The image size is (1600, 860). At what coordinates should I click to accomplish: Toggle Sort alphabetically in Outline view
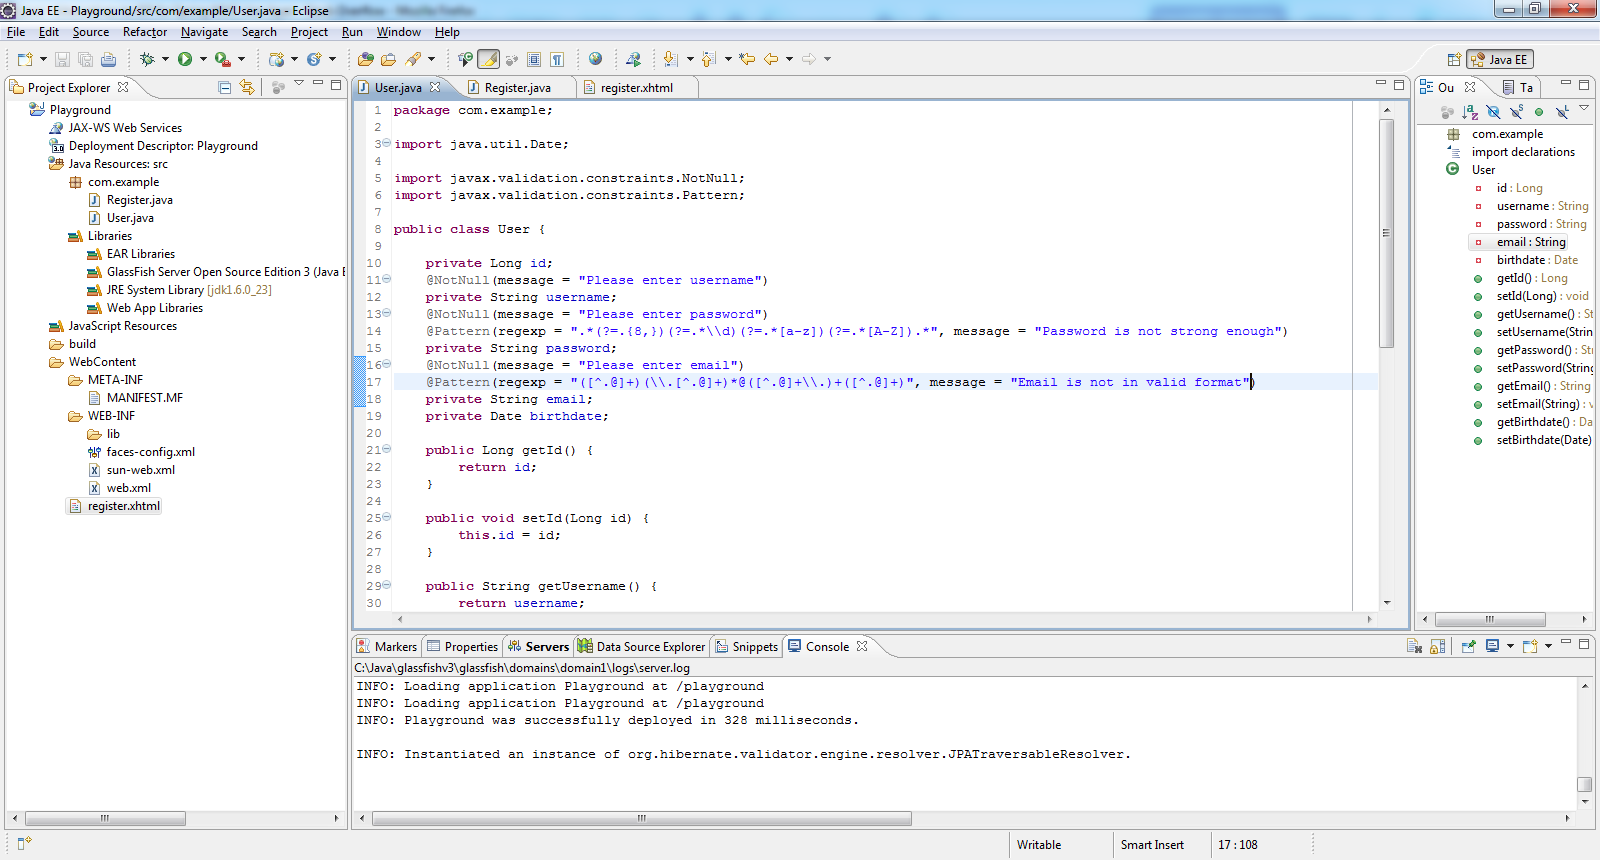point(1470,112)
